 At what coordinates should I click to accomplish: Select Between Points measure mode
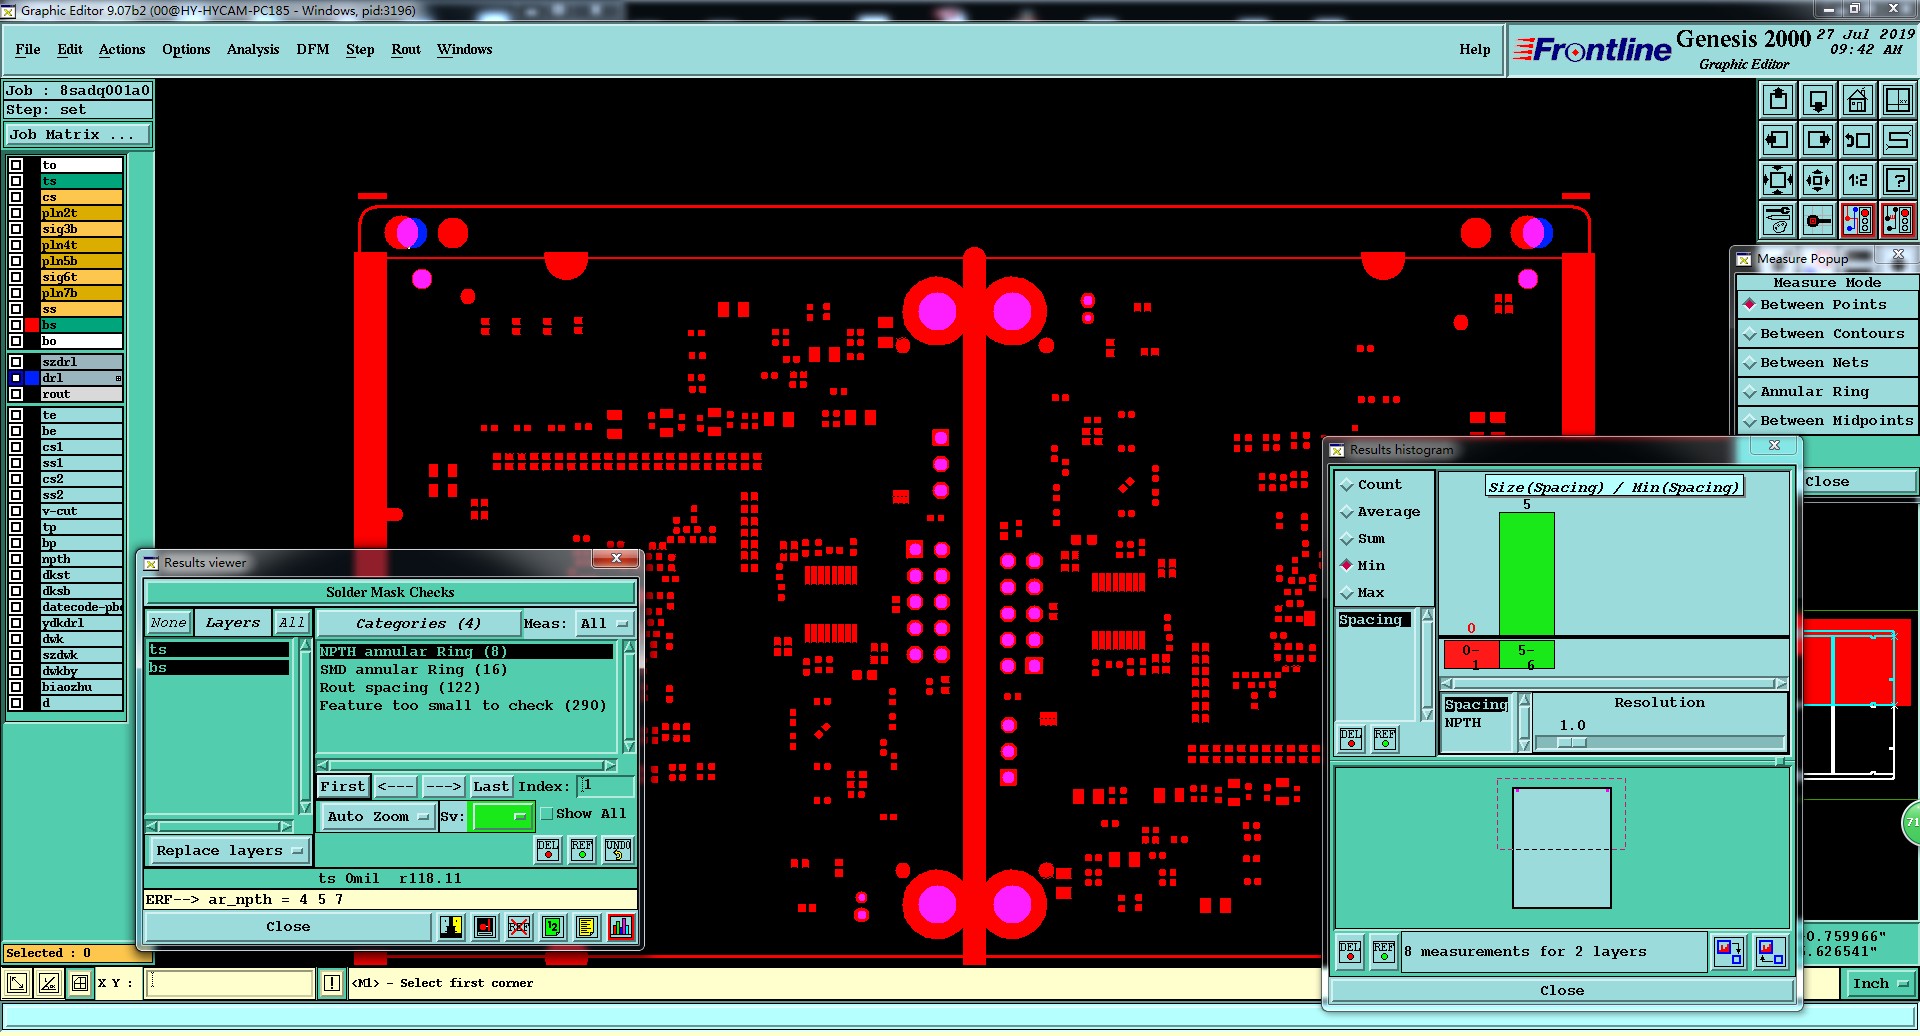click(x=1827, y=305)
